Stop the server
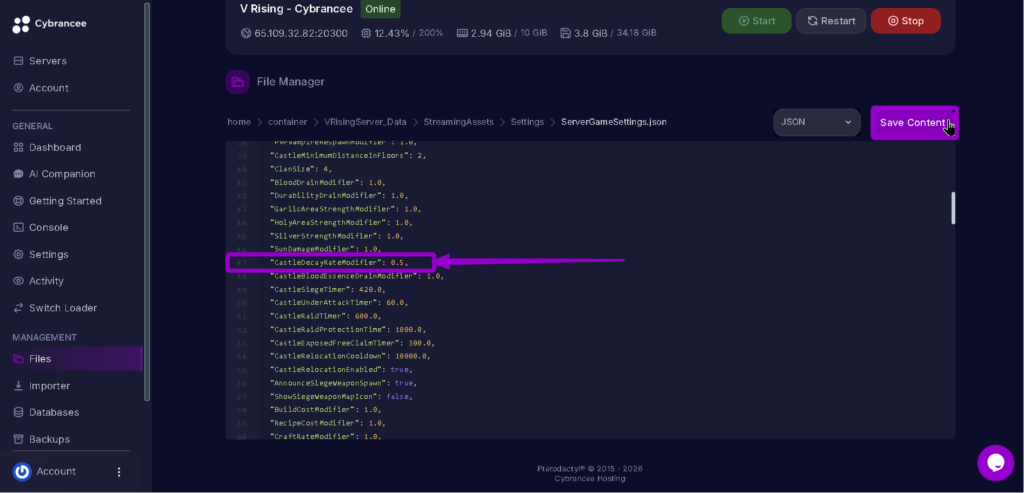Screen dimensions: 1024x493 pos(906,21)
